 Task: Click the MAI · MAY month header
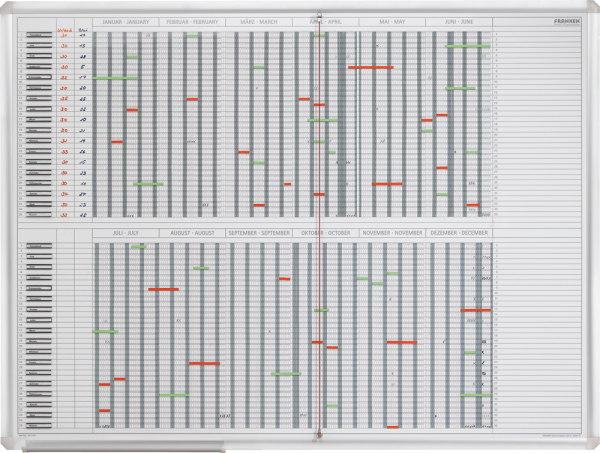click(x=392, y=22)
